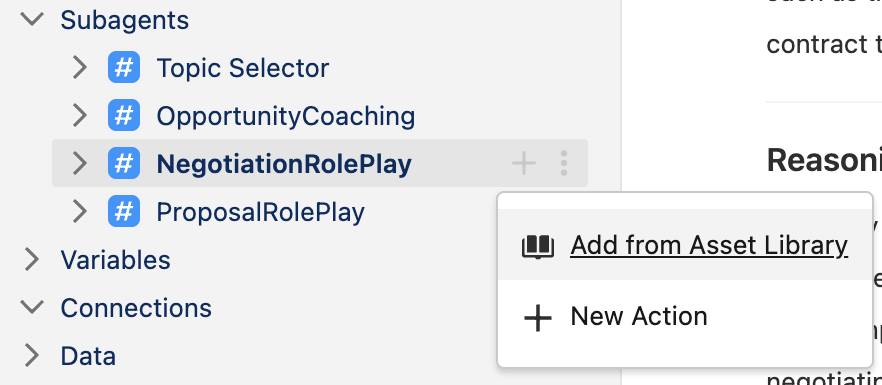The image size is (882, 385).
Task: Click the plus icon next to New Action
Action: pos(538,318)
